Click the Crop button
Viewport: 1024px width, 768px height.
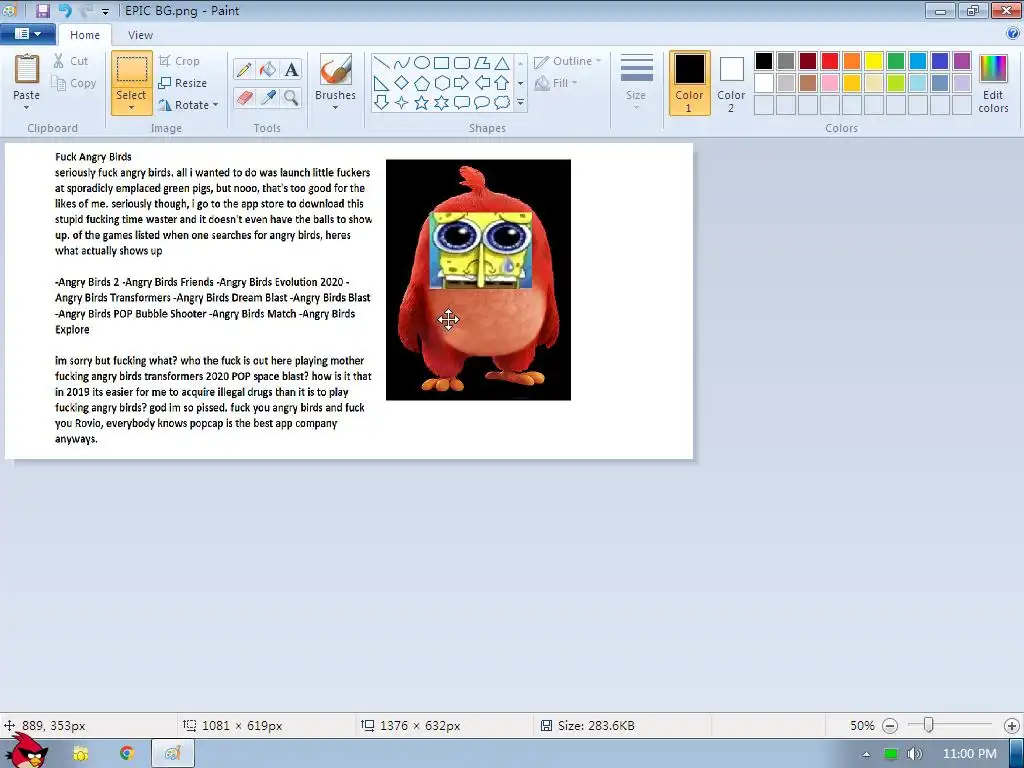click(x=179, y=61)
